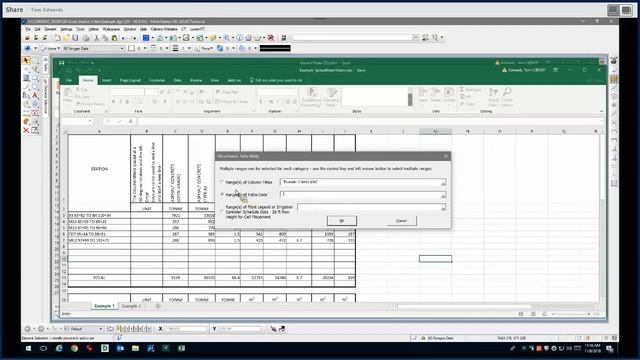This screenshot has height=360, width=640.
Task: Open MicroStation Settings menu
Action: pos(66,29)
